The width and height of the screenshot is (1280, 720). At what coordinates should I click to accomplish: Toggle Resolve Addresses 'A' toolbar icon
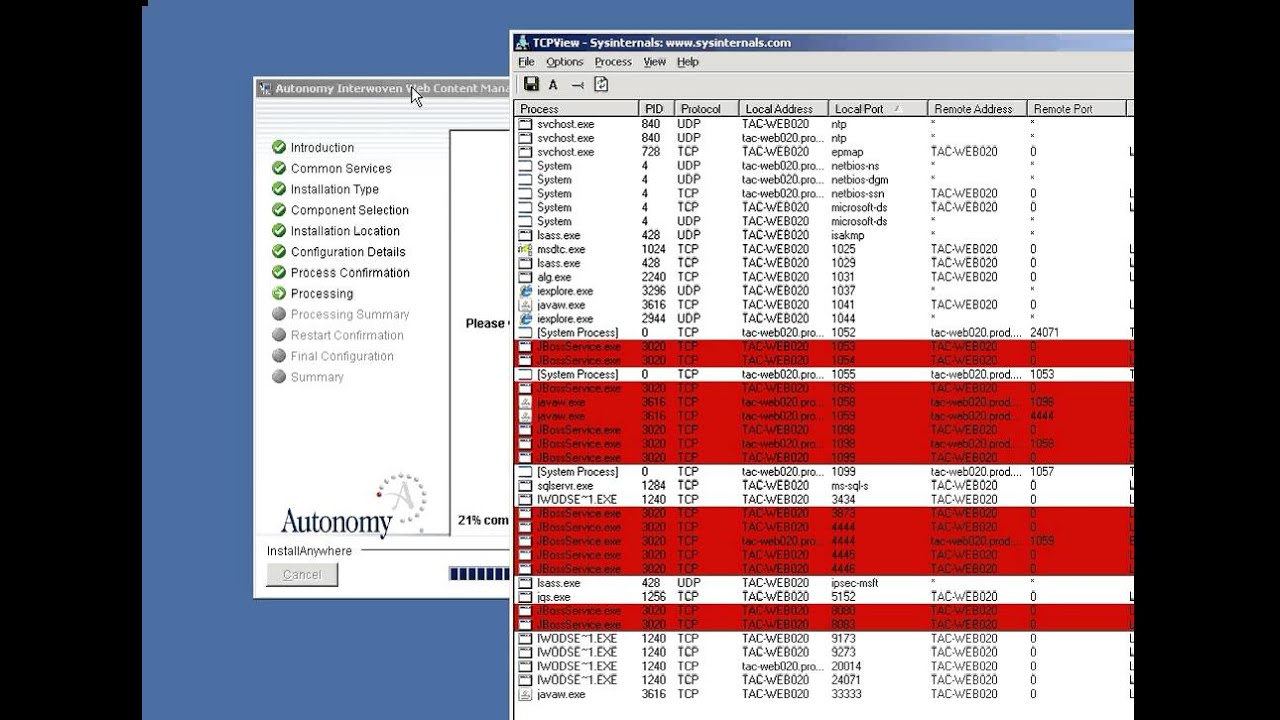[553, 85]
